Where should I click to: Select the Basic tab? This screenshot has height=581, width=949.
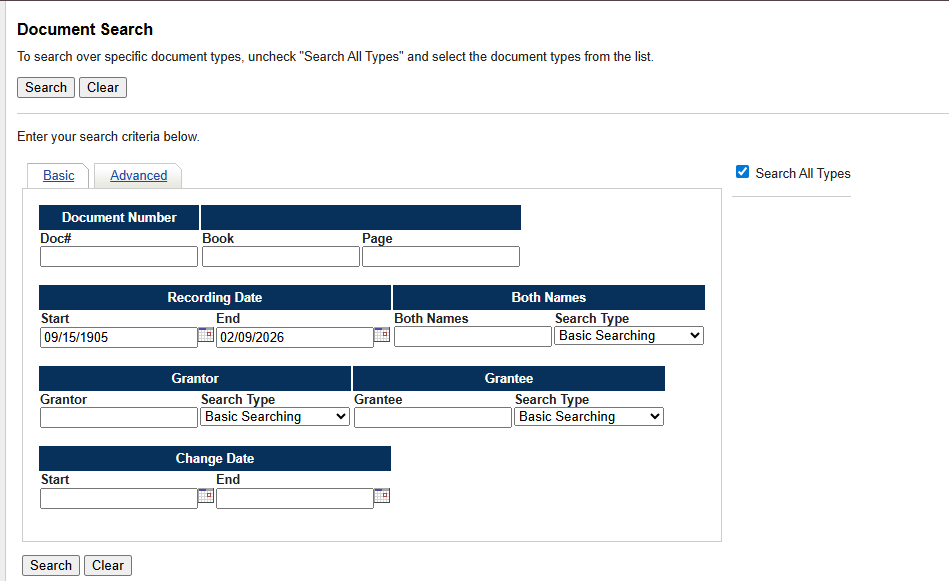coord(58,176)
